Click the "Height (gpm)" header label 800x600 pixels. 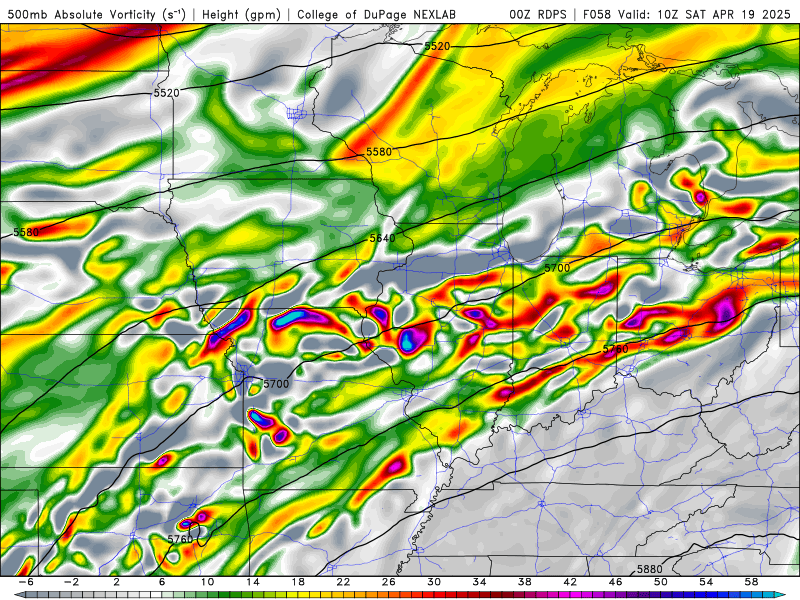(241, 14)
